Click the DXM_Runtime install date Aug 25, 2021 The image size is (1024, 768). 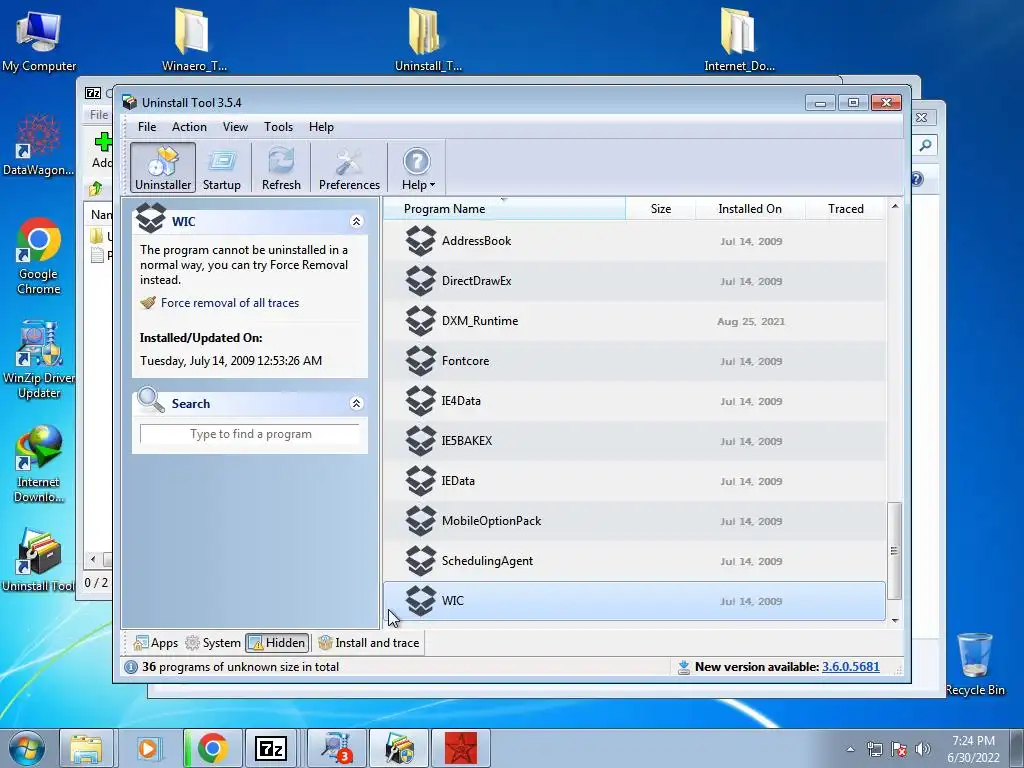[x=751, y=321]
